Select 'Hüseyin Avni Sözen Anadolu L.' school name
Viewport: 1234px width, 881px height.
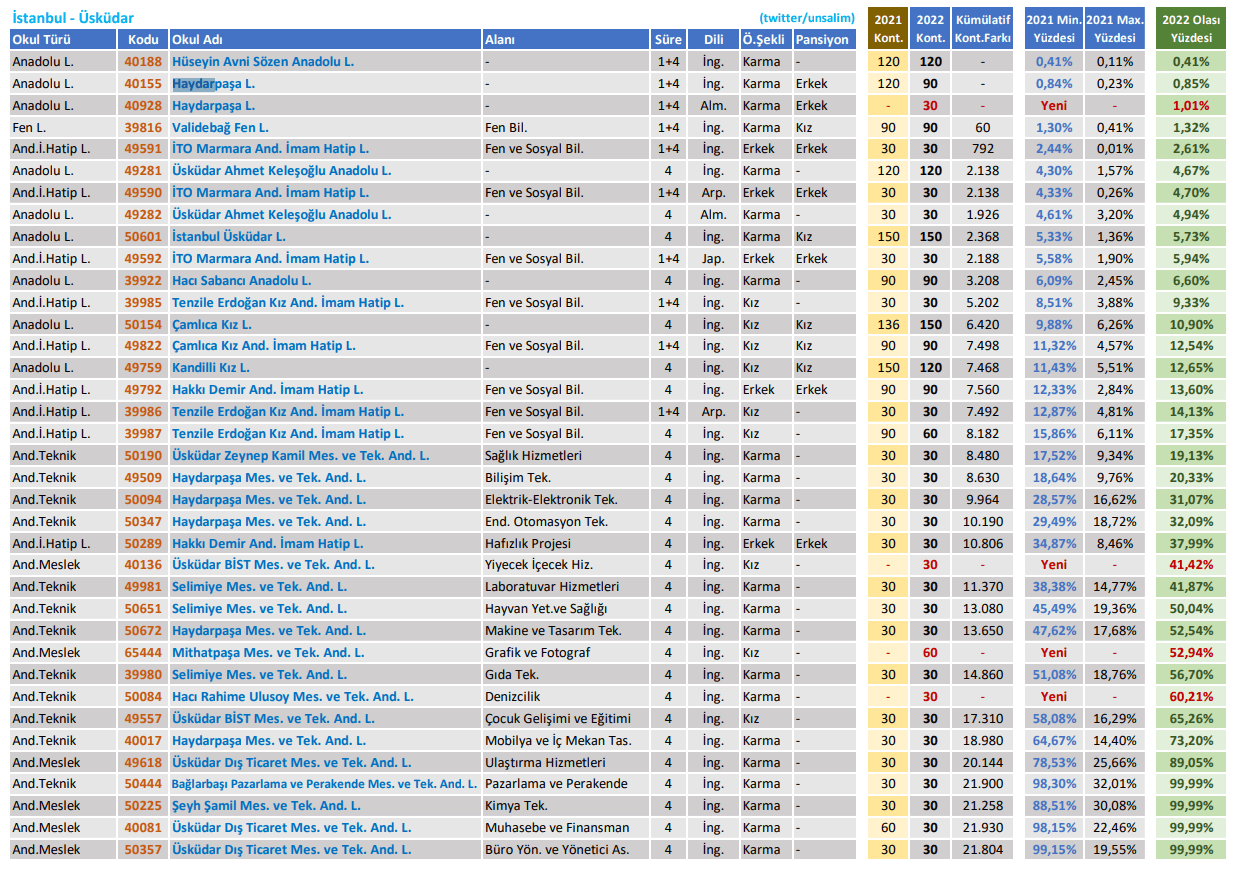(x=263, y=62)
